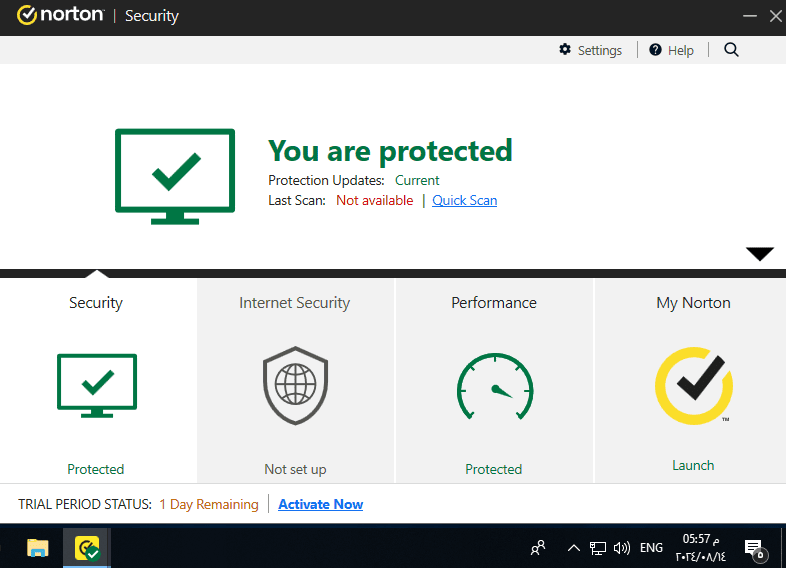Screen dimensions: 786x568
Task: Click the Help text label
Action: [681, 50]
